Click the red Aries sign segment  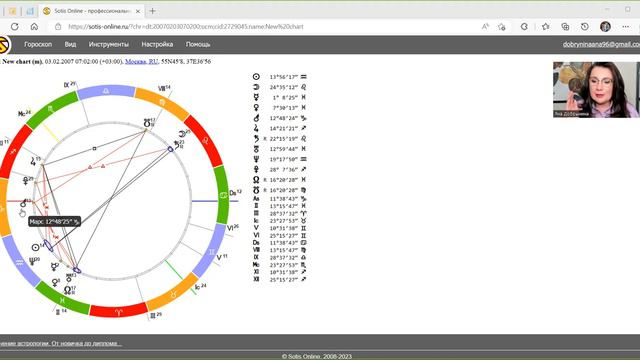click(x=118, y=311)
